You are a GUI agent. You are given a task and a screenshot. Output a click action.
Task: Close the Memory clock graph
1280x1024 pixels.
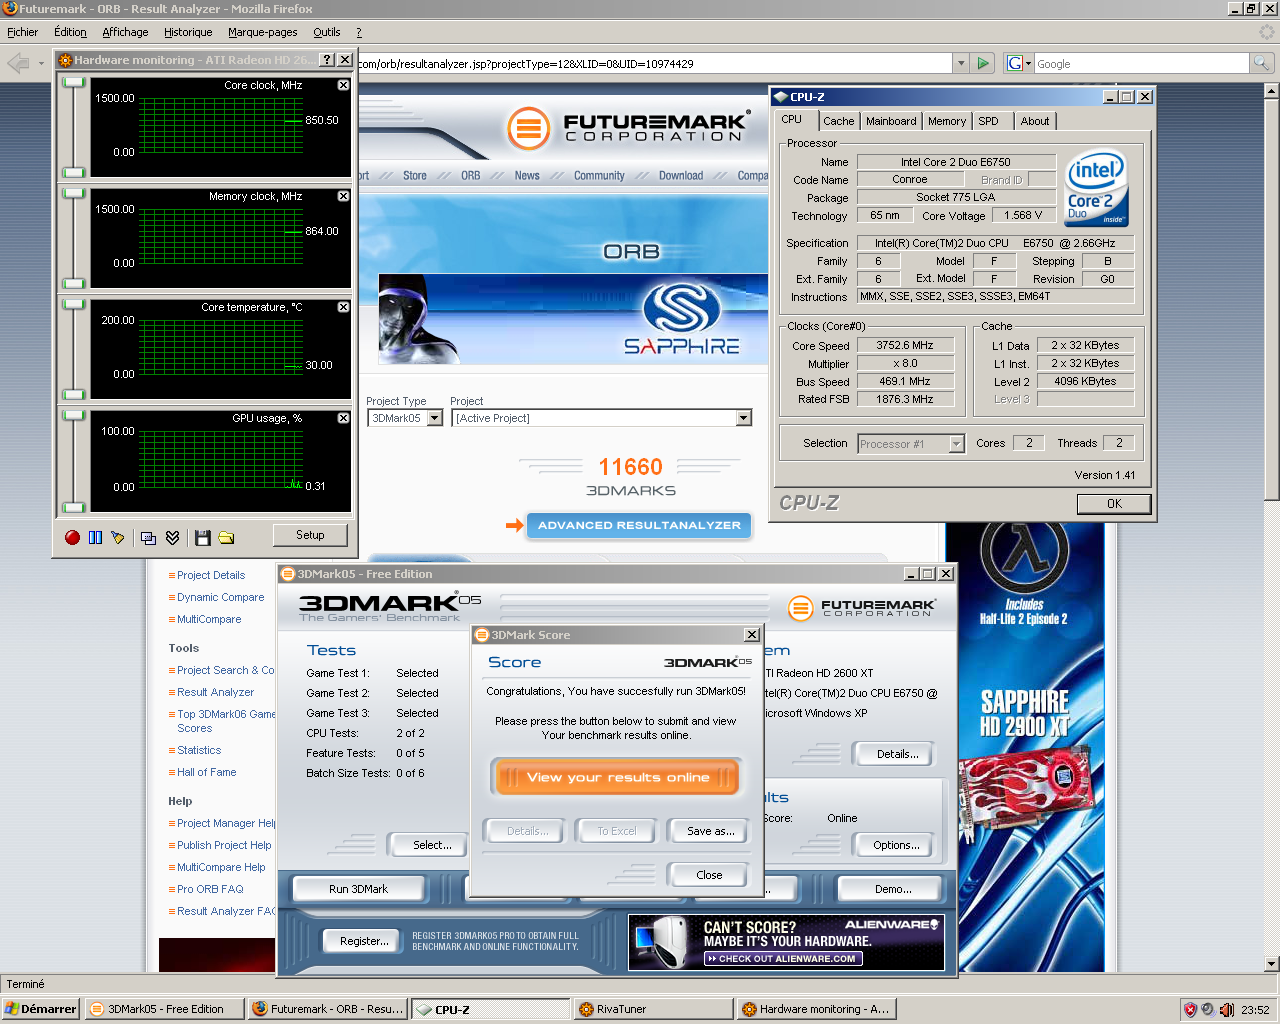pos(343,196)
